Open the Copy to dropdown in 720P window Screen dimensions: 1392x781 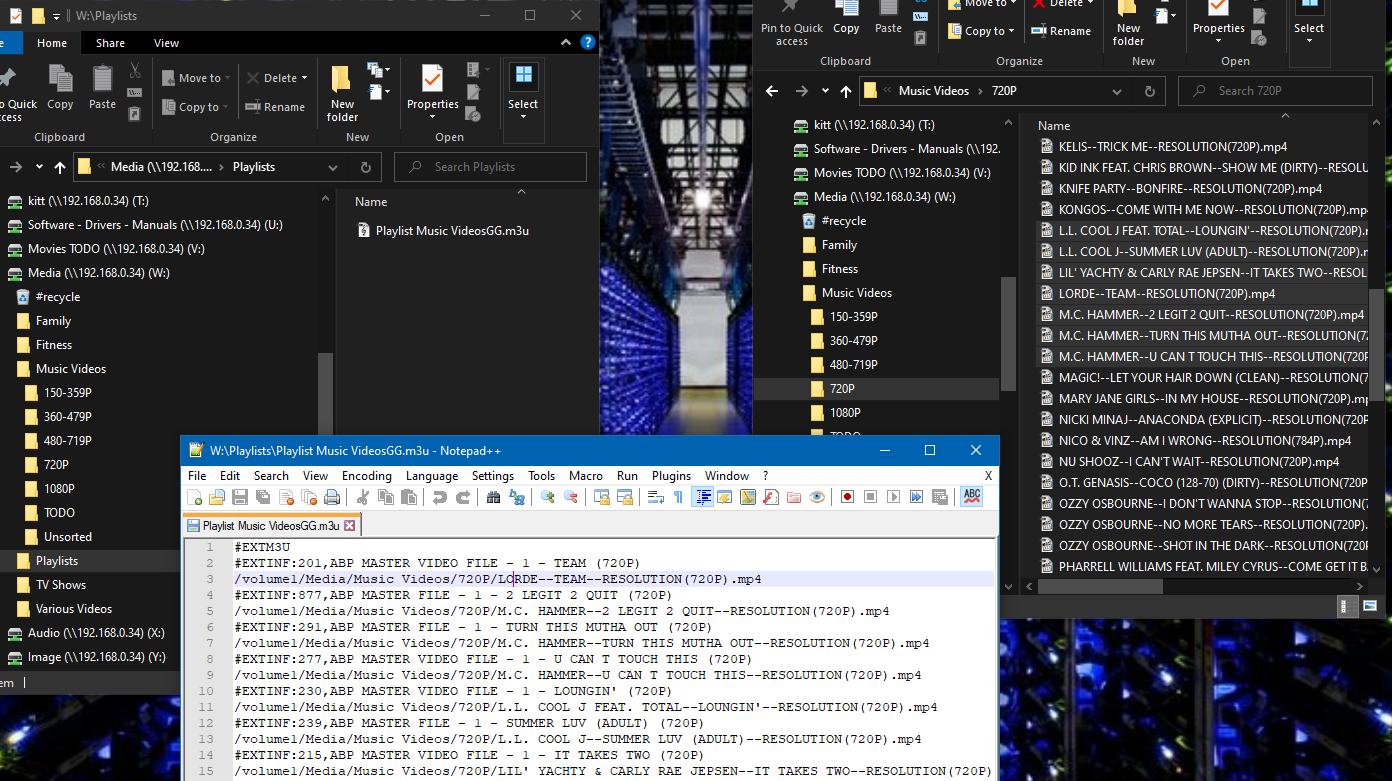pos(1011,31)
